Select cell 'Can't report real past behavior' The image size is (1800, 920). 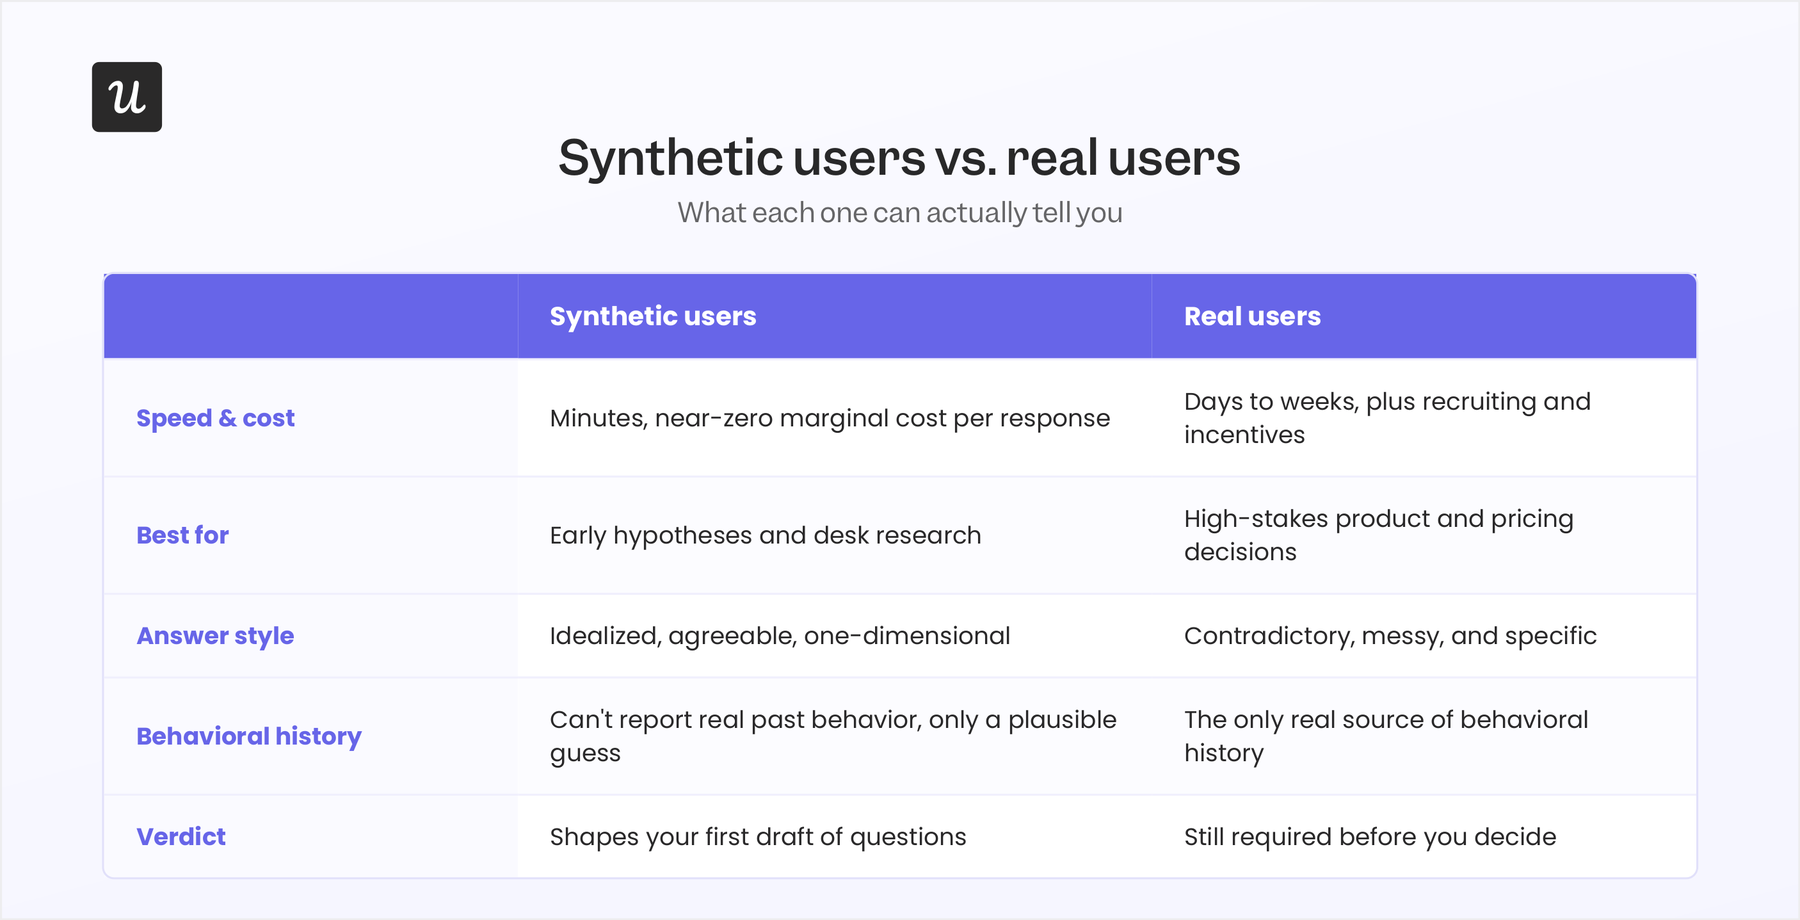coord(833,736)
